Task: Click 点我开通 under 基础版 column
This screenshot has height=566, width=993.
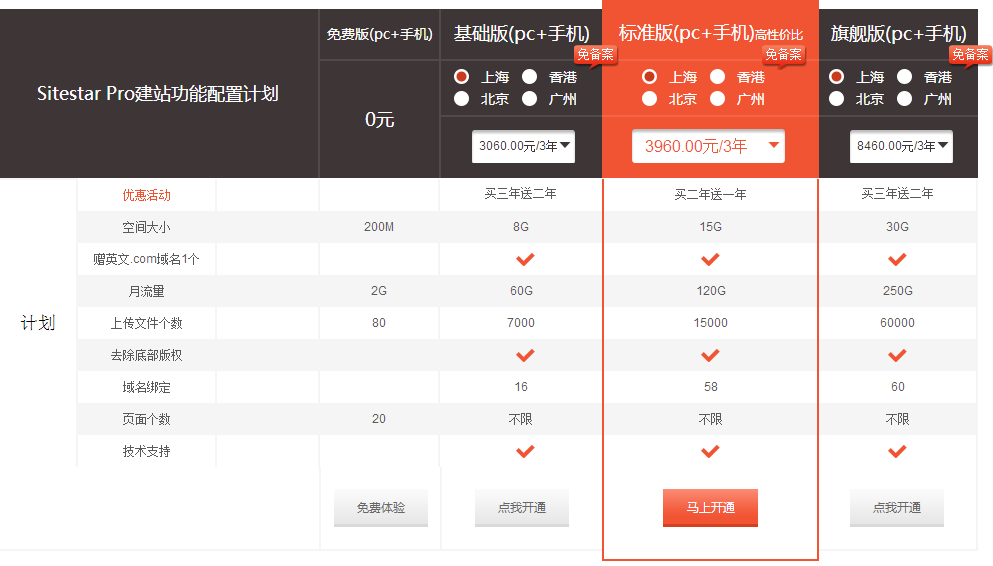Action: click(522, 508)
